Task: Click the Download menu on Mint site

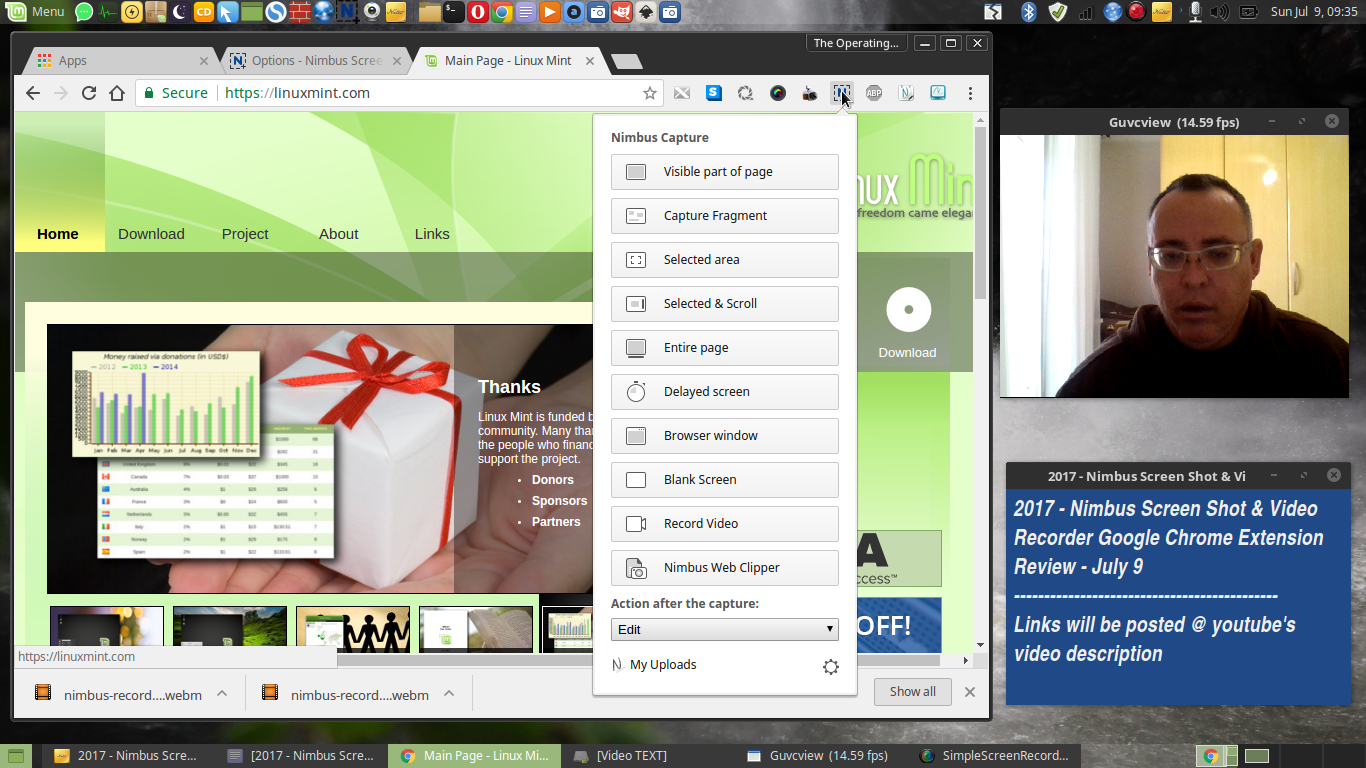Action: [x=151, y=234]
